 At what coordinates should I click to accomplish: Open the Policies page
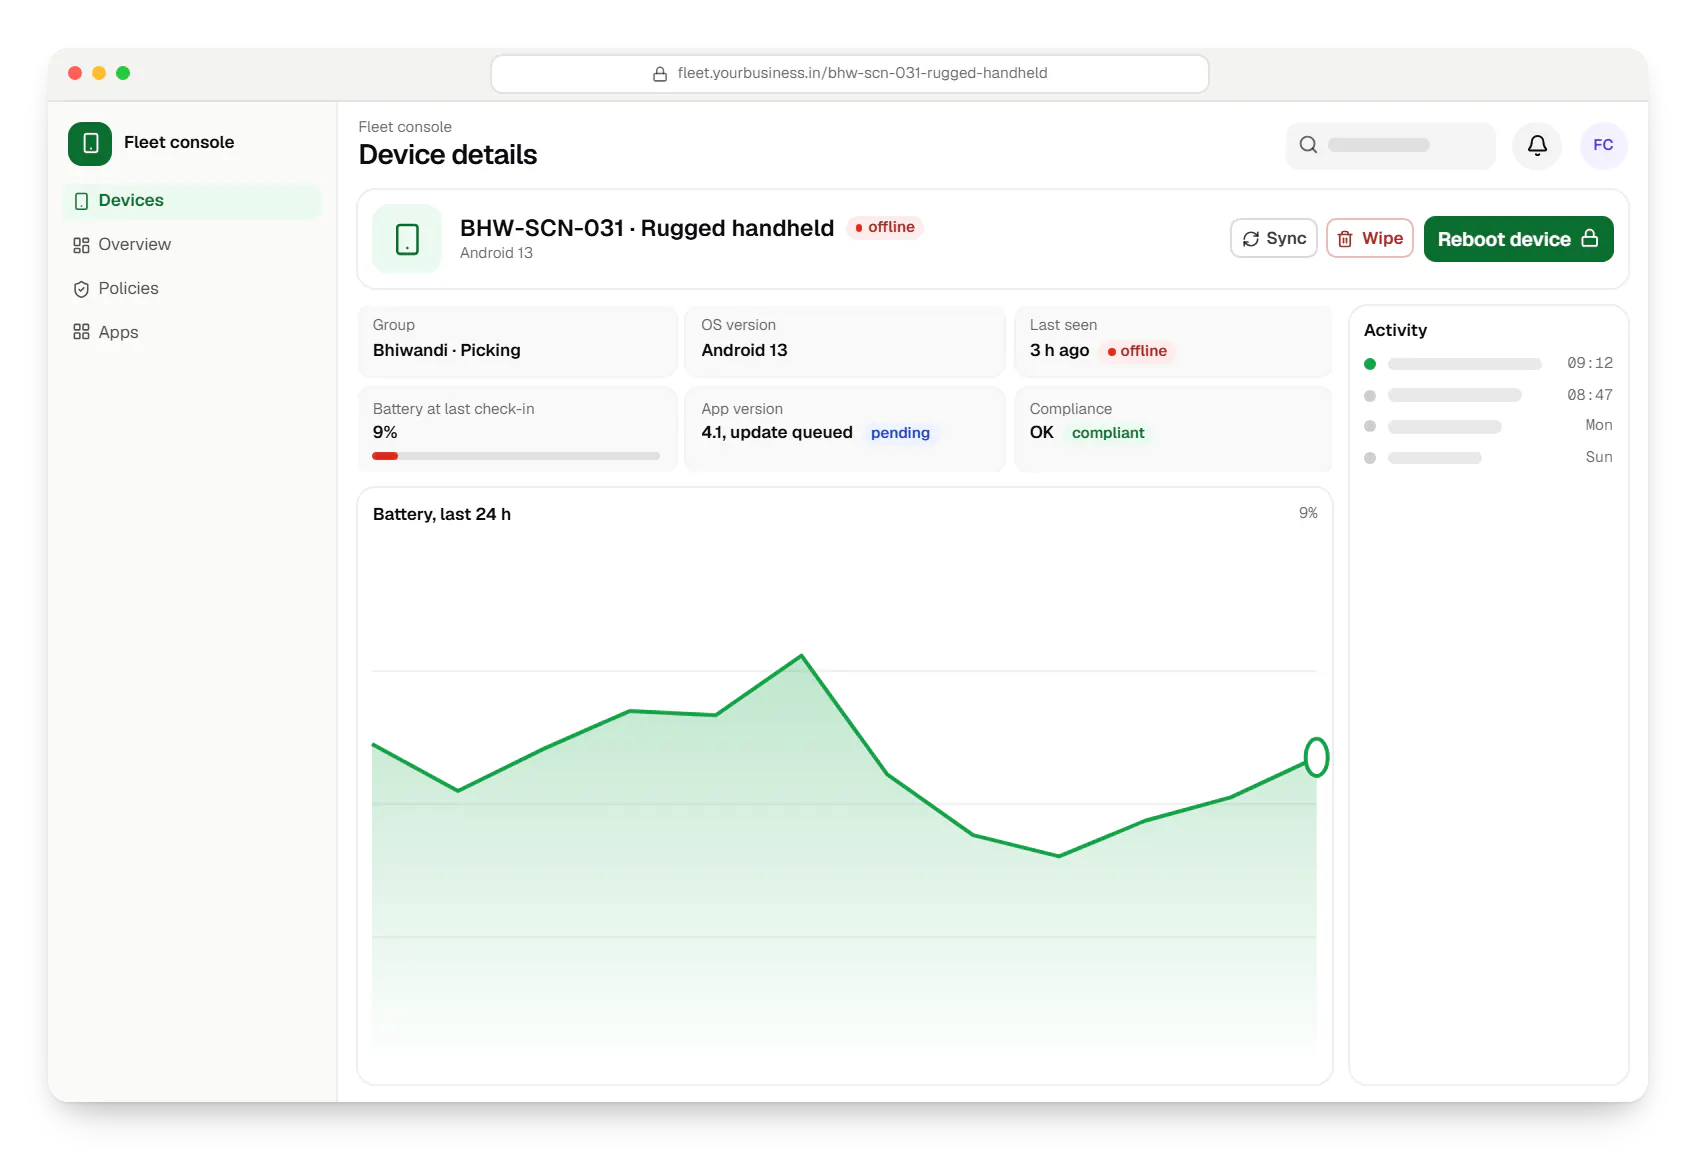(192, 289)
